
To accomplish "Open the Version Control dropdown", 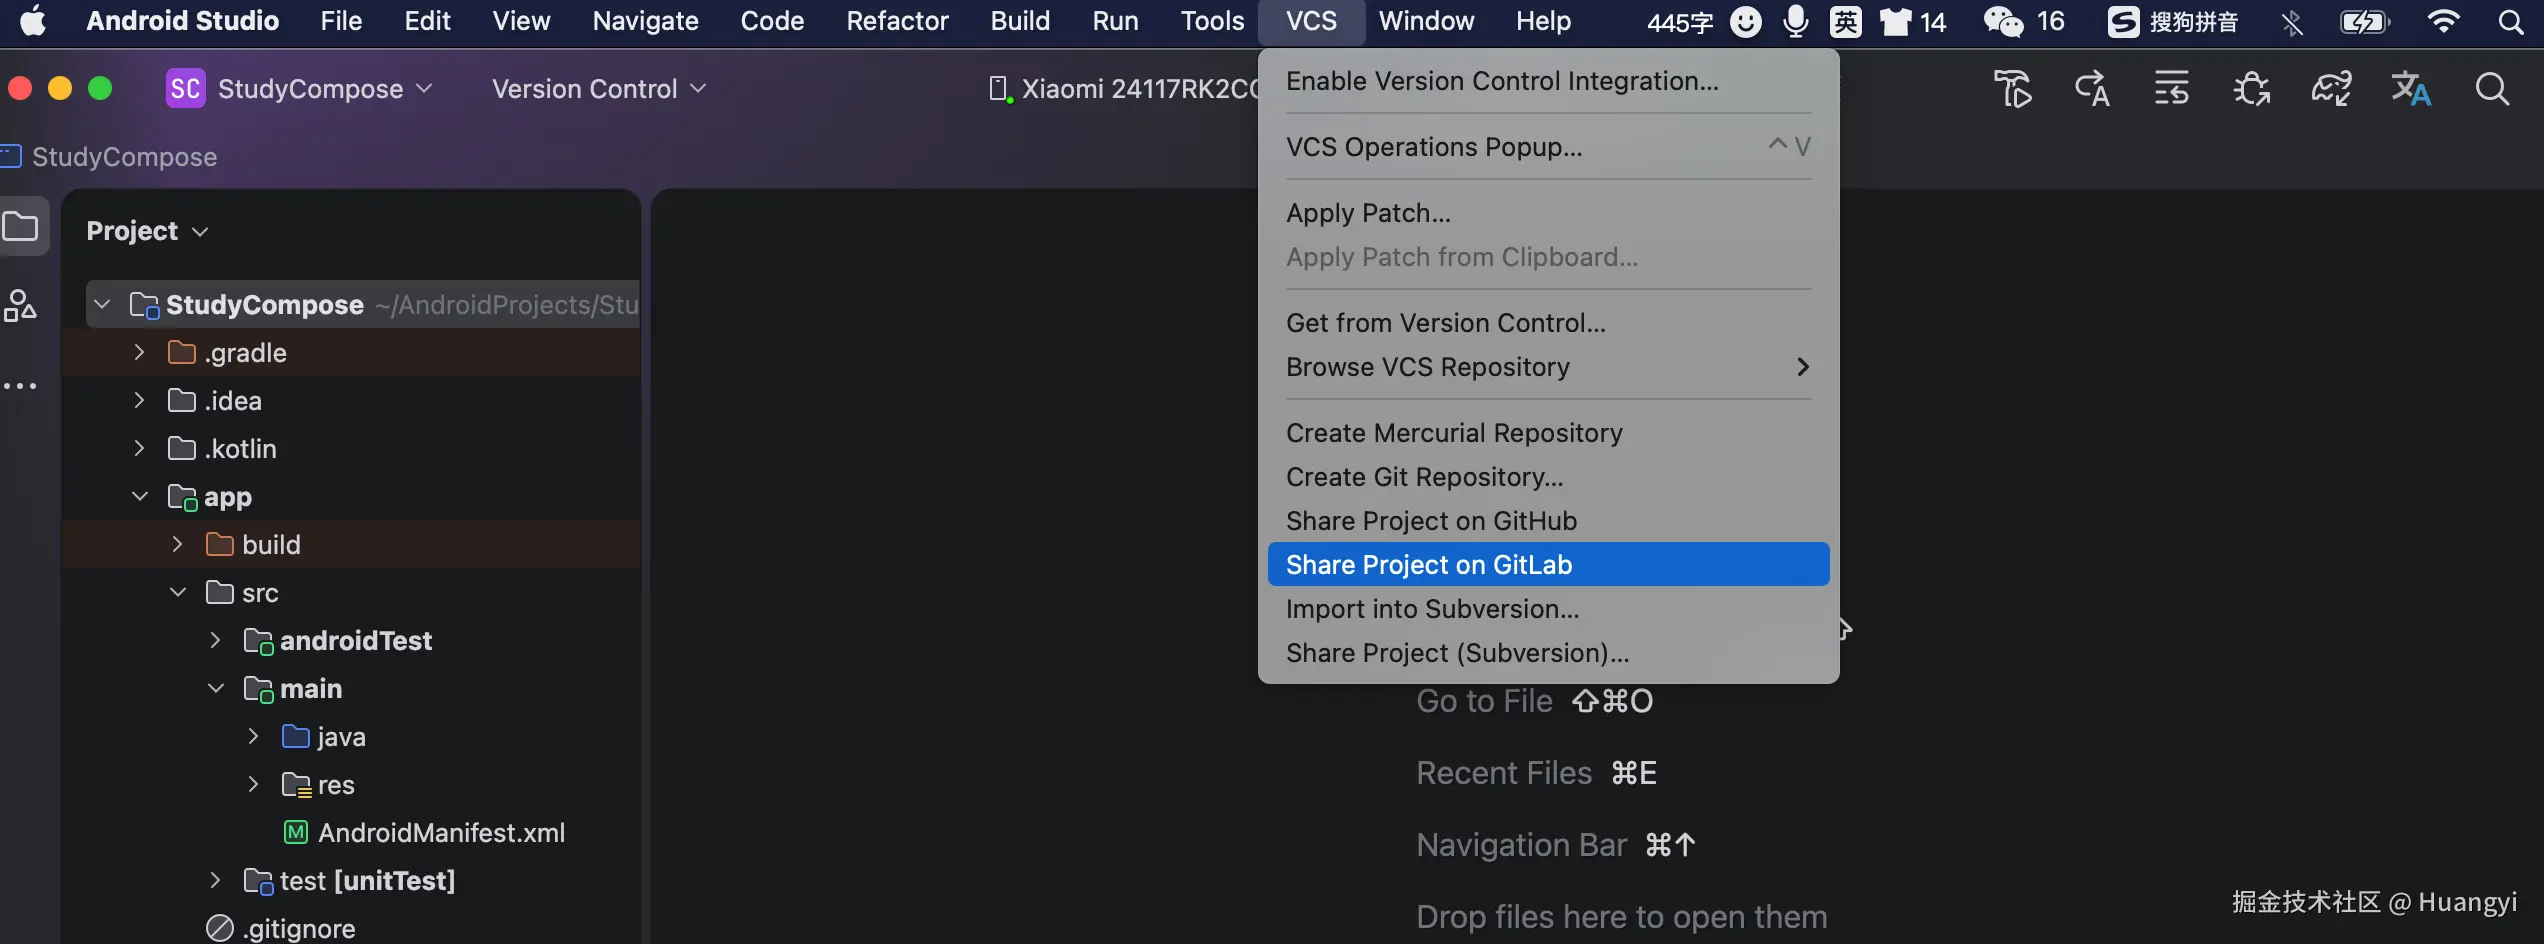I will 598,89.
